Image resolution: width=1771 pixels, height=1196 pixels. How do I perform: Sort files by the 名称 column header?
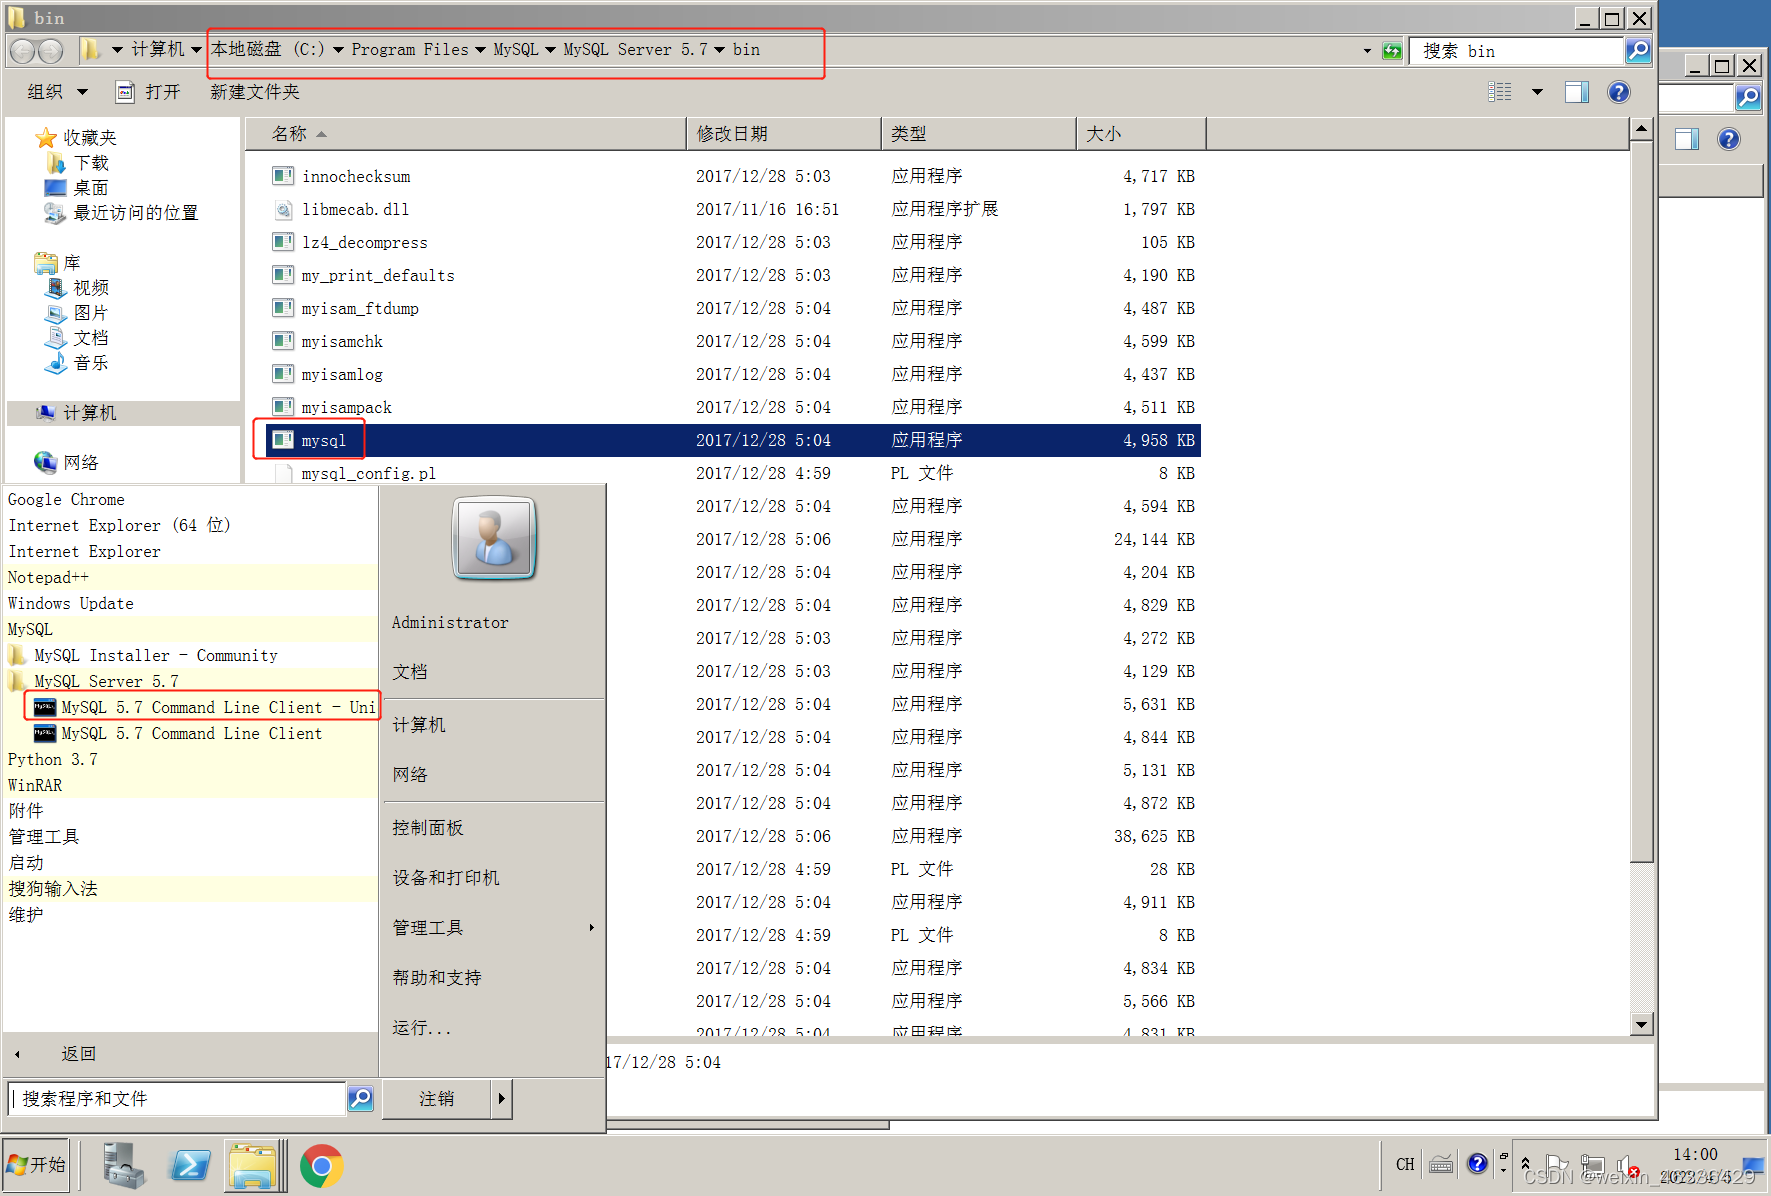(x=465, y=134)
